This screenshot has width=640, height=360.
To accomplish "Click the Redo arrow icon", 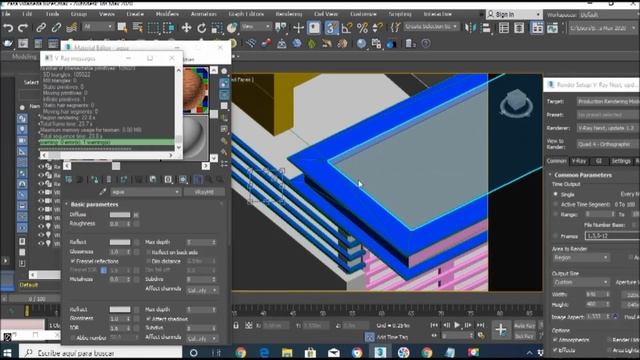I will pyautogui.click(x=23, y=28).
